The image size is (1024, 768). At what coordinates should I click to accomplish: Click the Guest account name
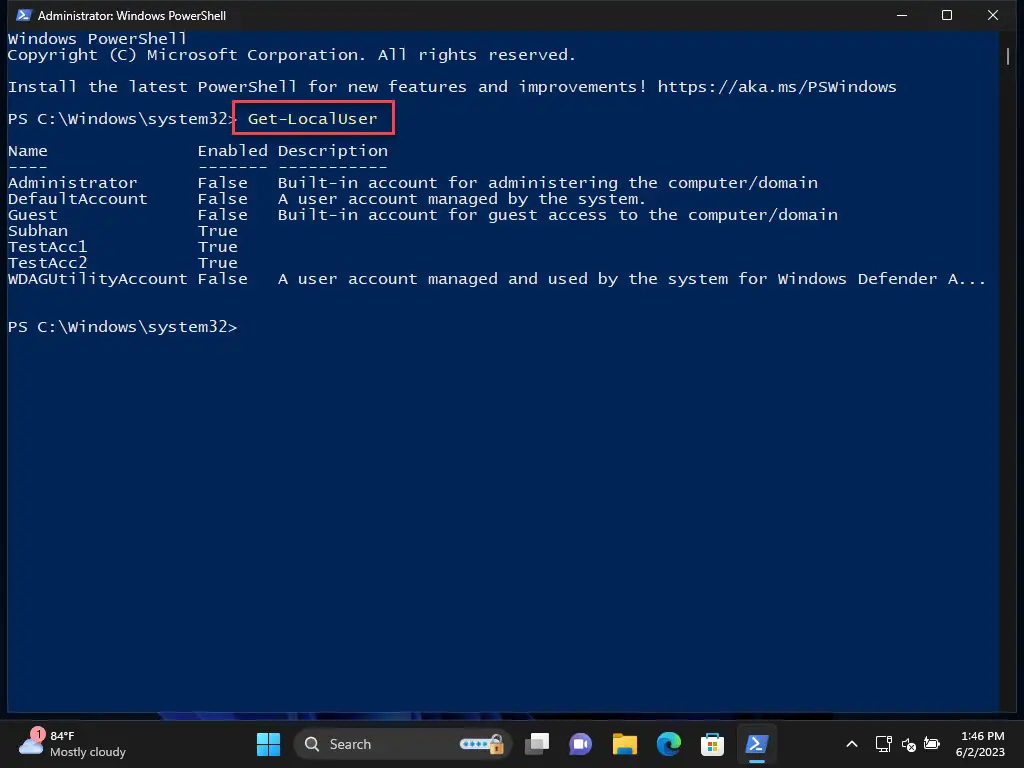click(33, 215)
